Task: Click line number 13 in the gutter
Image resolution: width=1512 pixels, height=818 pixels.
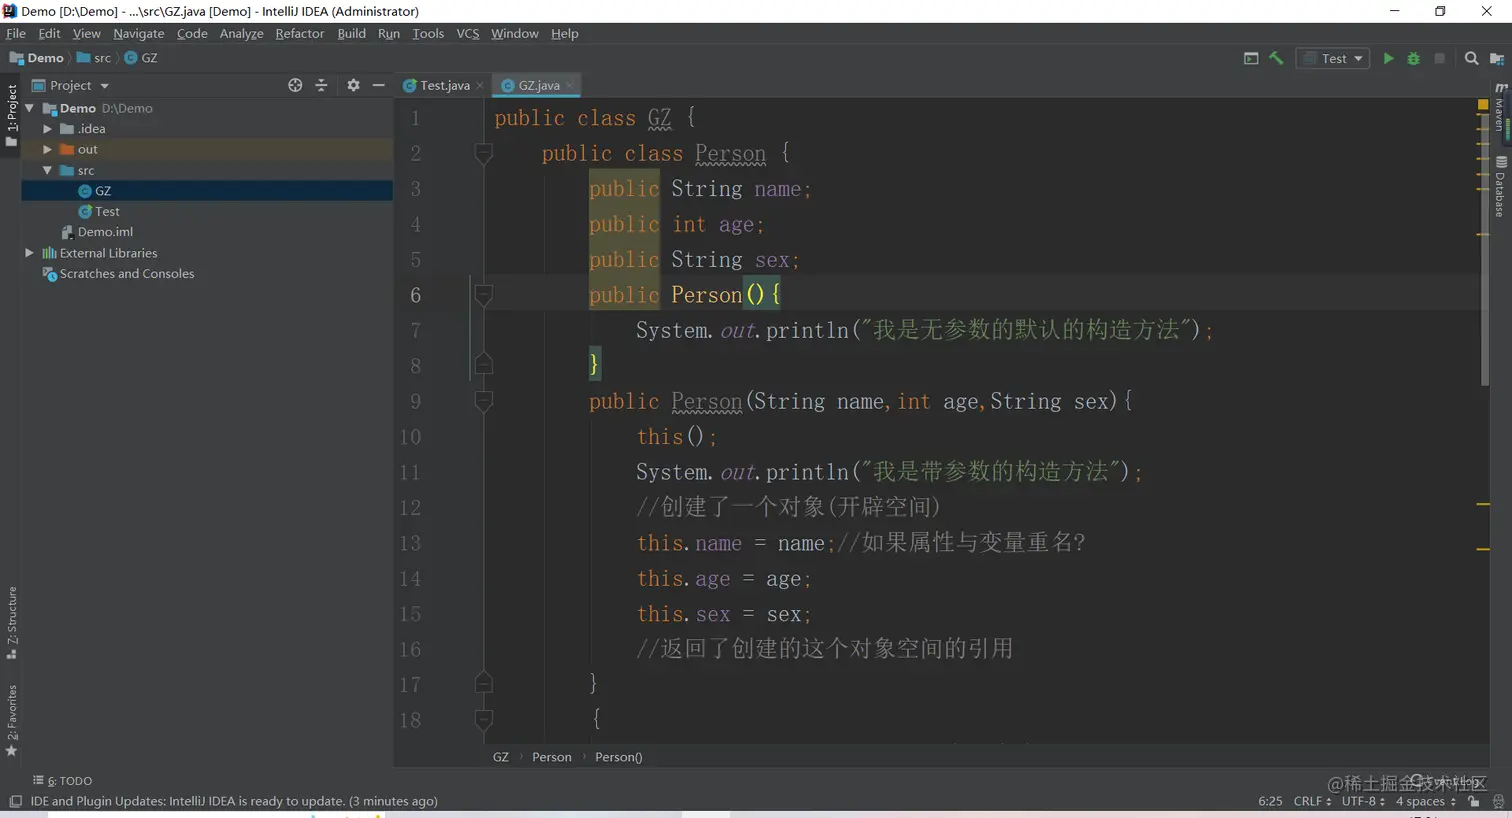Action: click(x=410, y=543)
